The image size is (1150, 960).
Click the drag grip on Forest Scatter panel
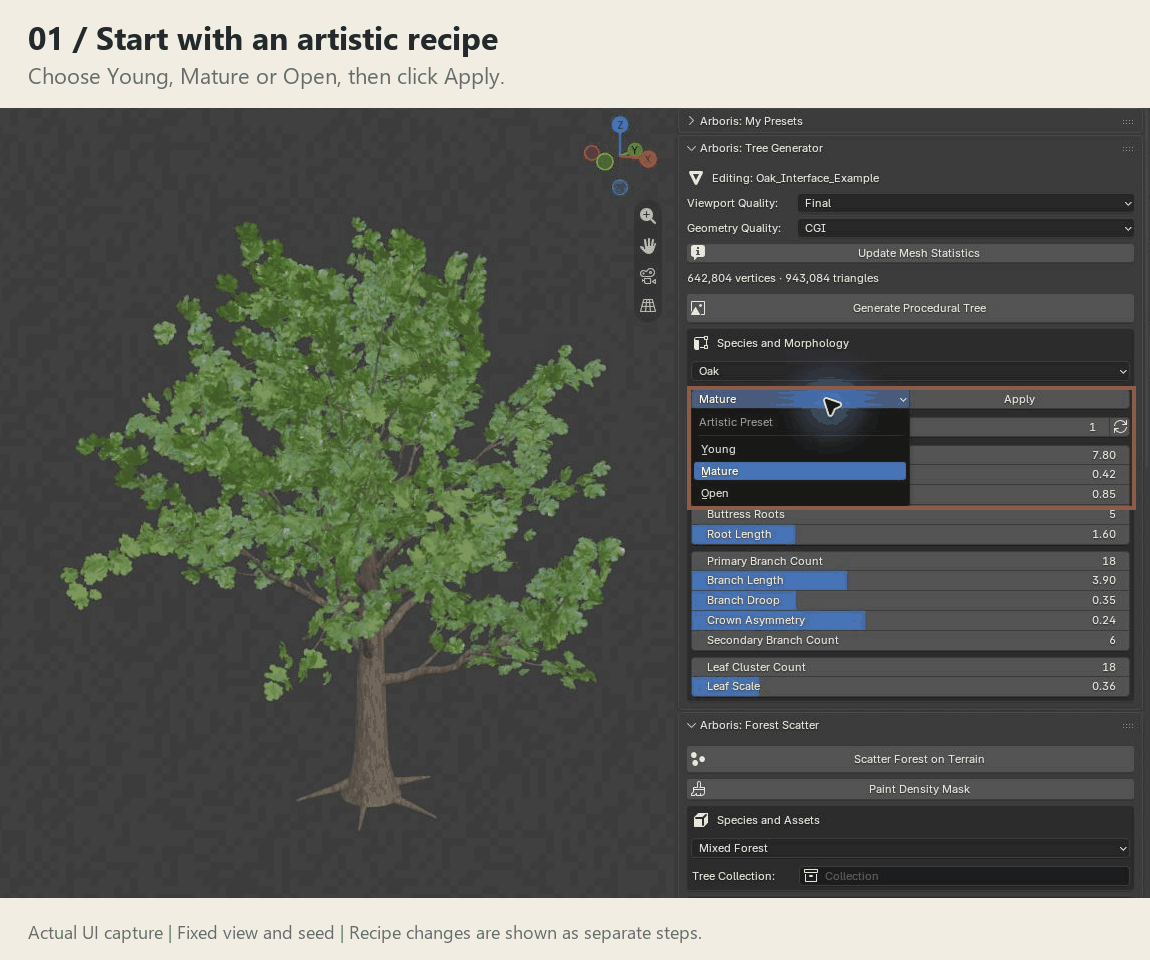tap(1127, 726)
